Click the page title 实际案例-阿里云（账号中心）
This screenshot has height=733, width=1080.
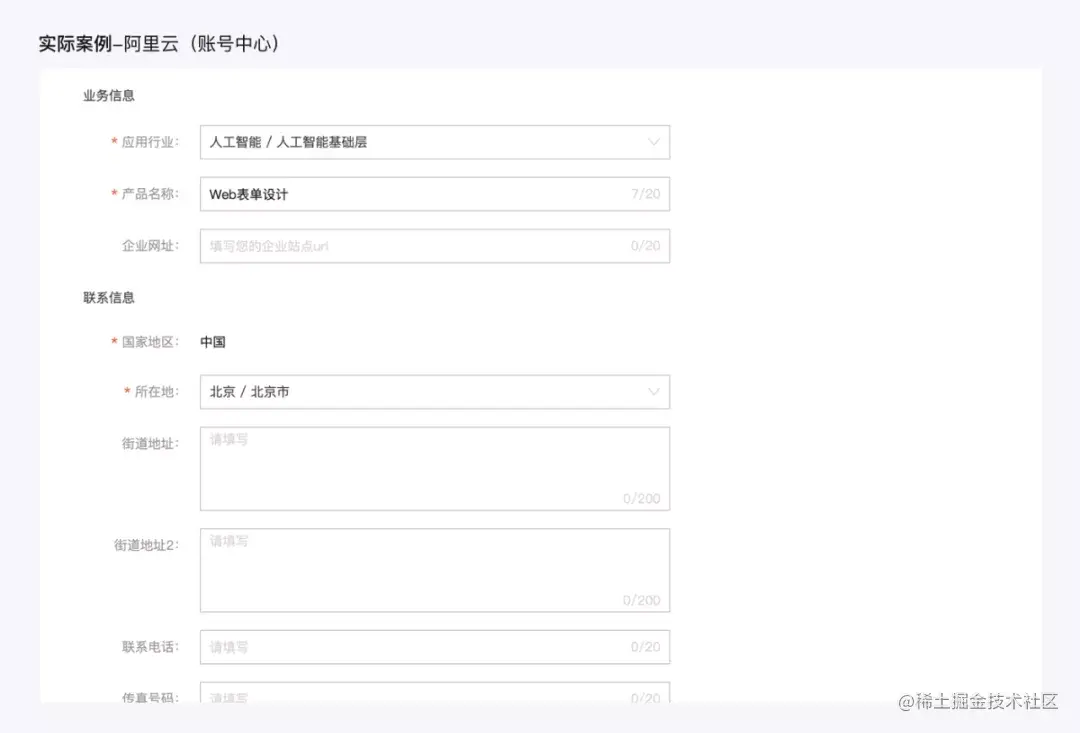[x=159, y=43]
